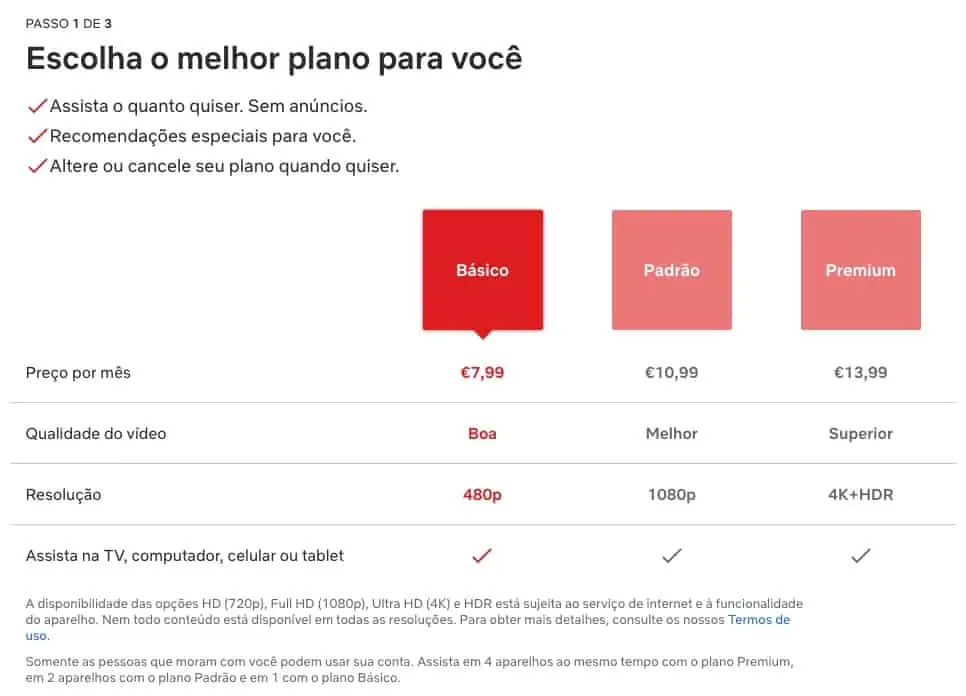This screenshot has height=696, width=966.
Task: Click the red checkmark under Básico column
Action: point(483,555)
